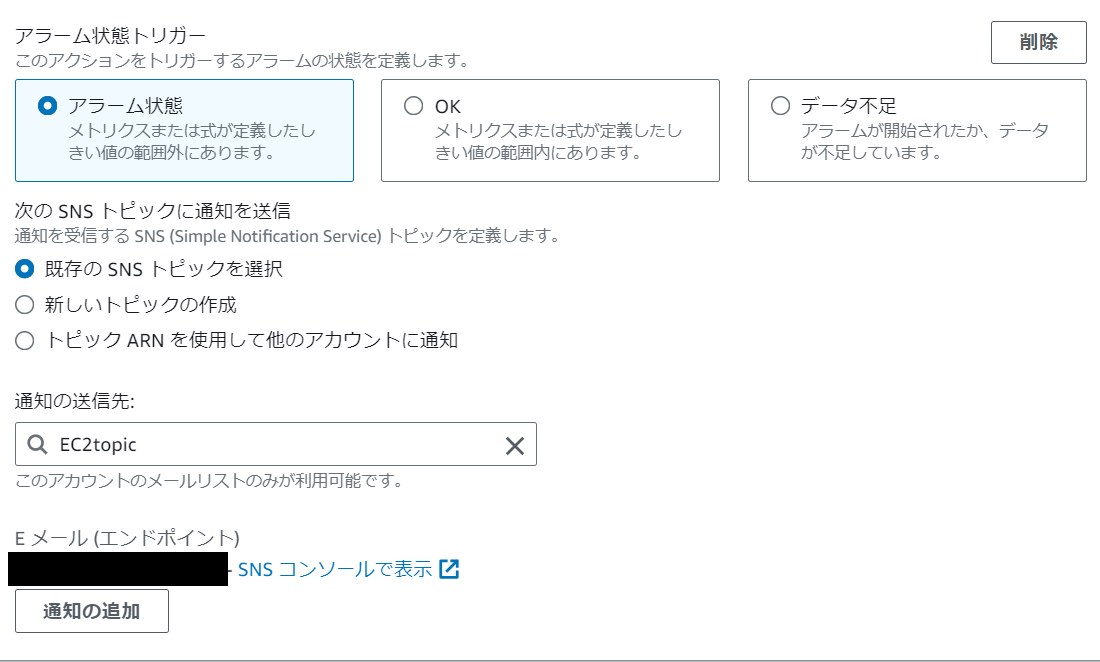Focus the EC2topic search input field
1100x662 pixels.
(x=276, y=444)
